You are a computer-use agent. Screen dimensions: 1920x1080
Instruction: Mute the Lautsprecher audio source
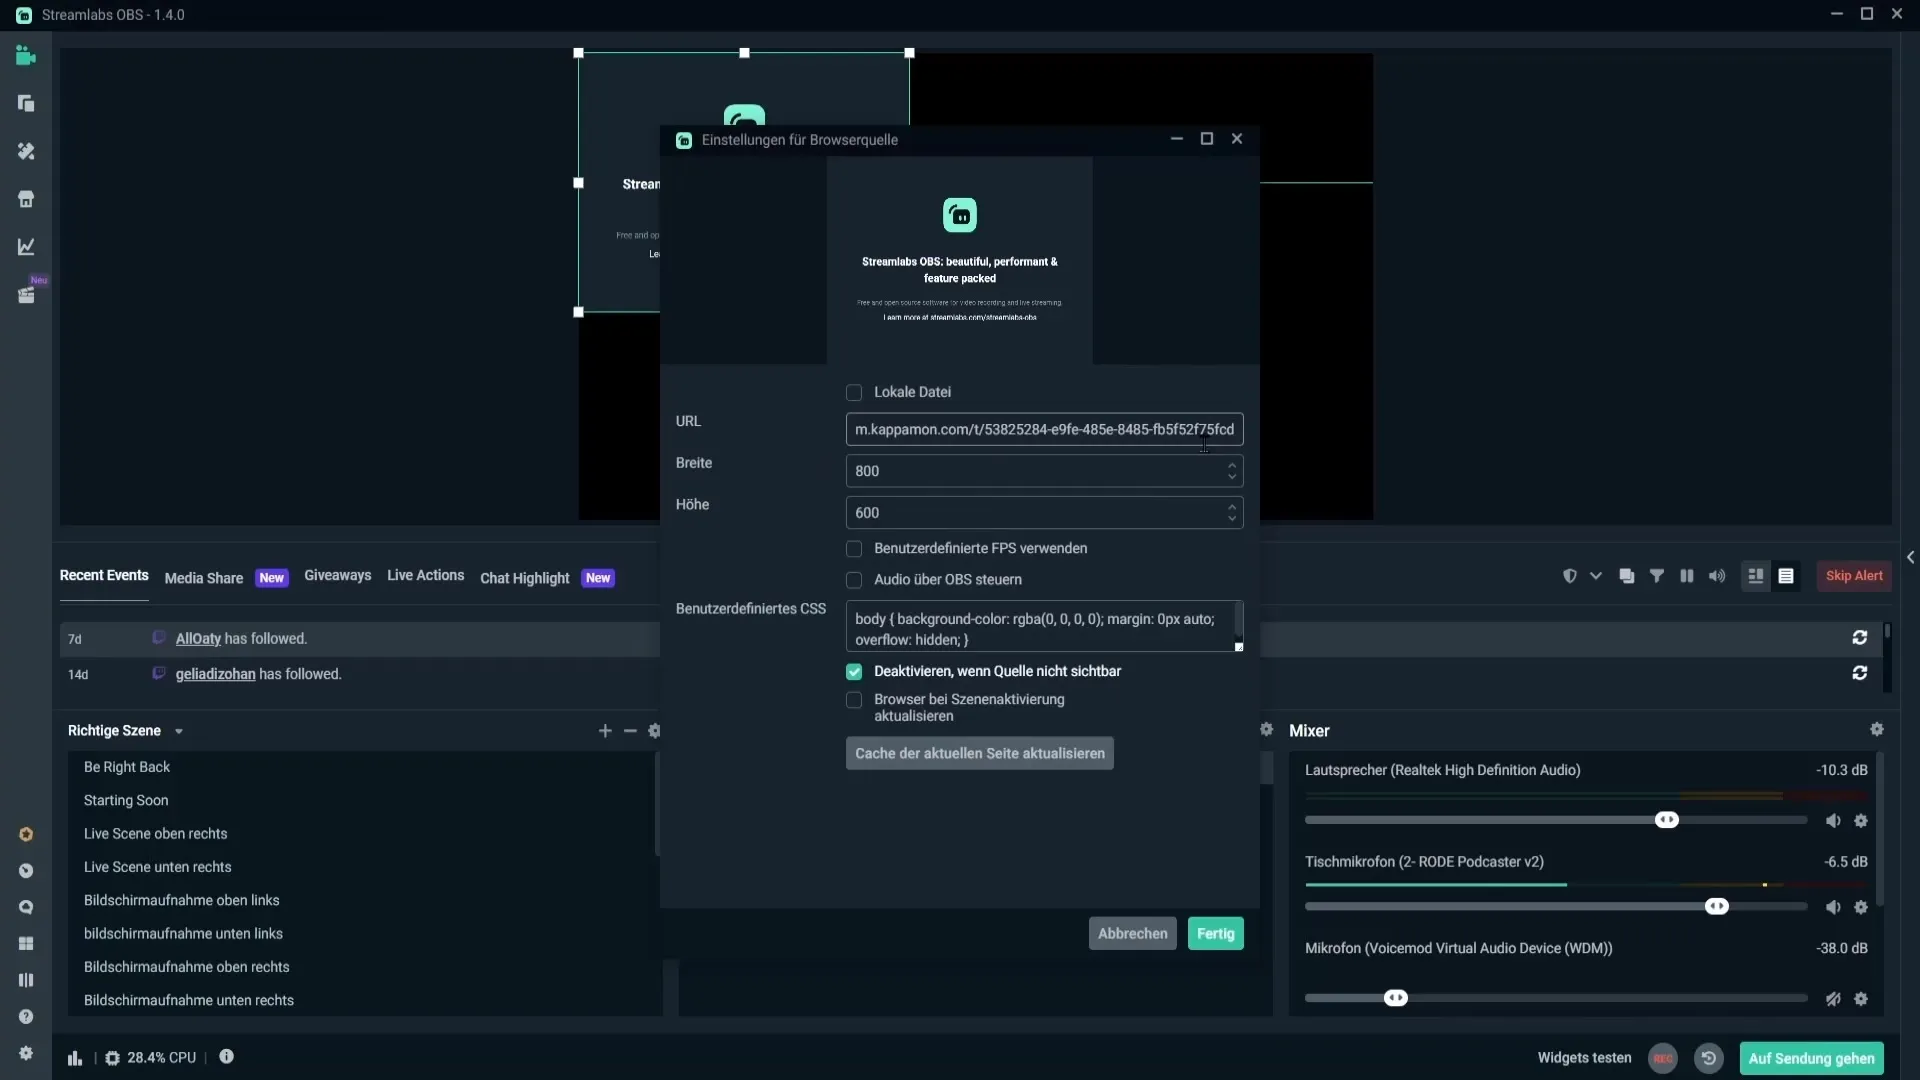(x=1833, y=821)
